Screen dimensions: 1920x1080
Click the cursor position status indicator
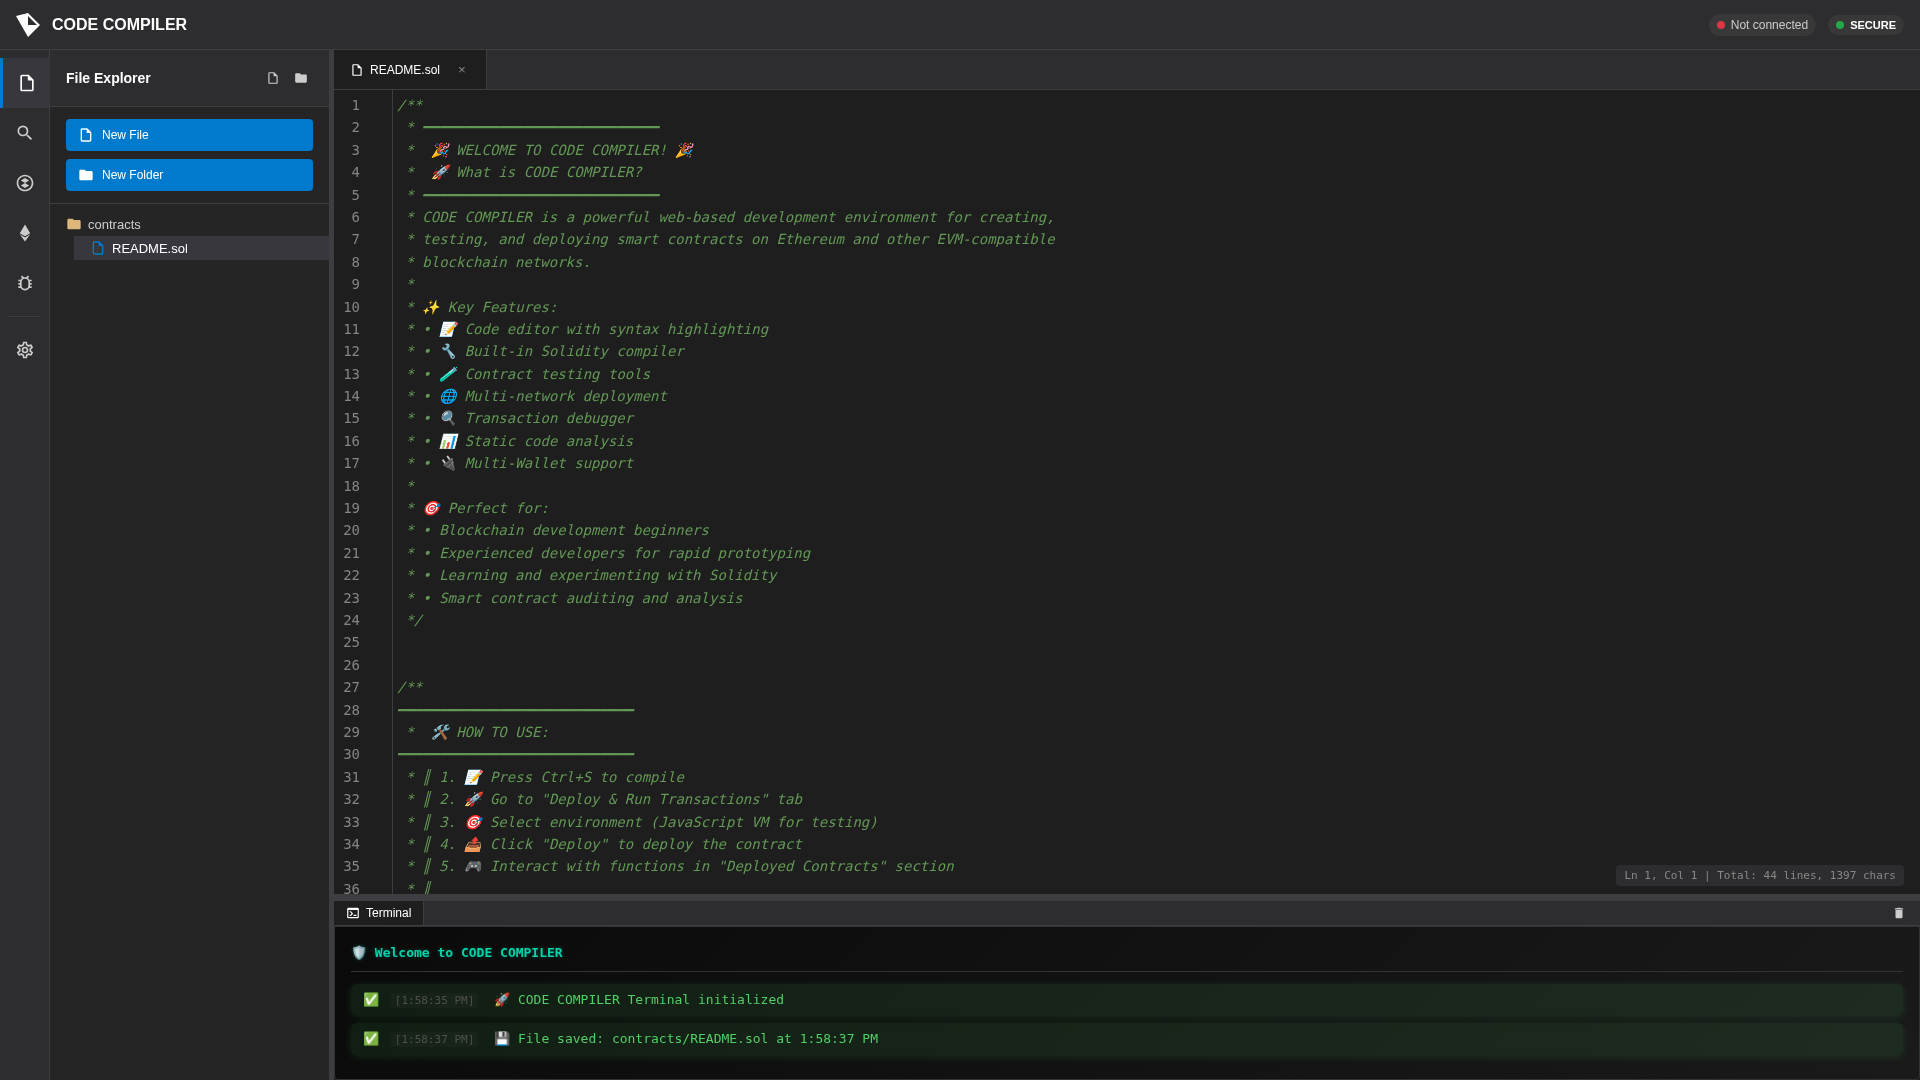click(x=1759, y=875)
